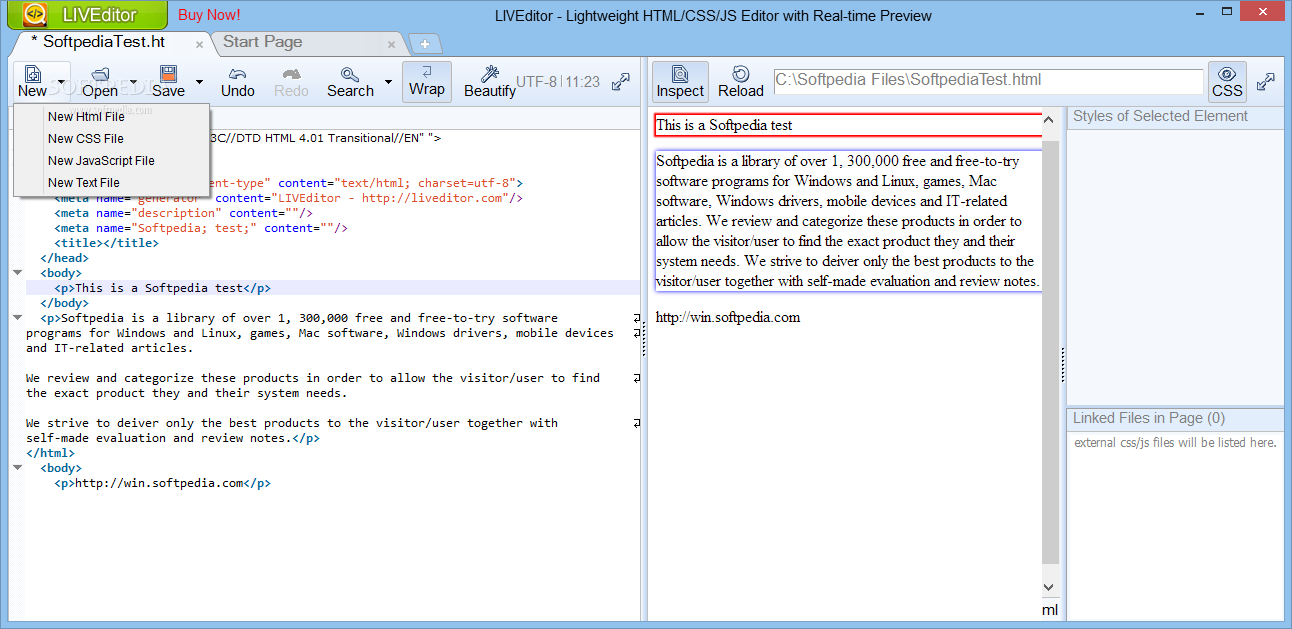
Task: Collapse the second body tag fold arrow
Action: pos(17,467)
